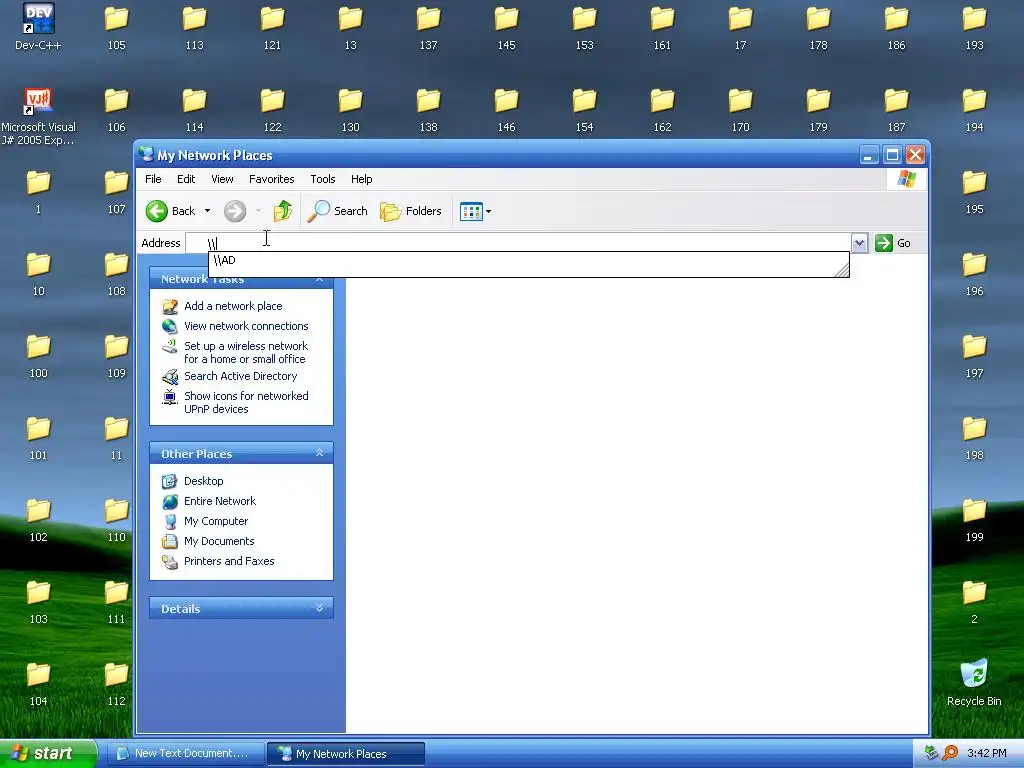Click My Network Places taskbar button
Viewport: 1024px width, 768px height.
pyautogui.click(x=345, y=754)
